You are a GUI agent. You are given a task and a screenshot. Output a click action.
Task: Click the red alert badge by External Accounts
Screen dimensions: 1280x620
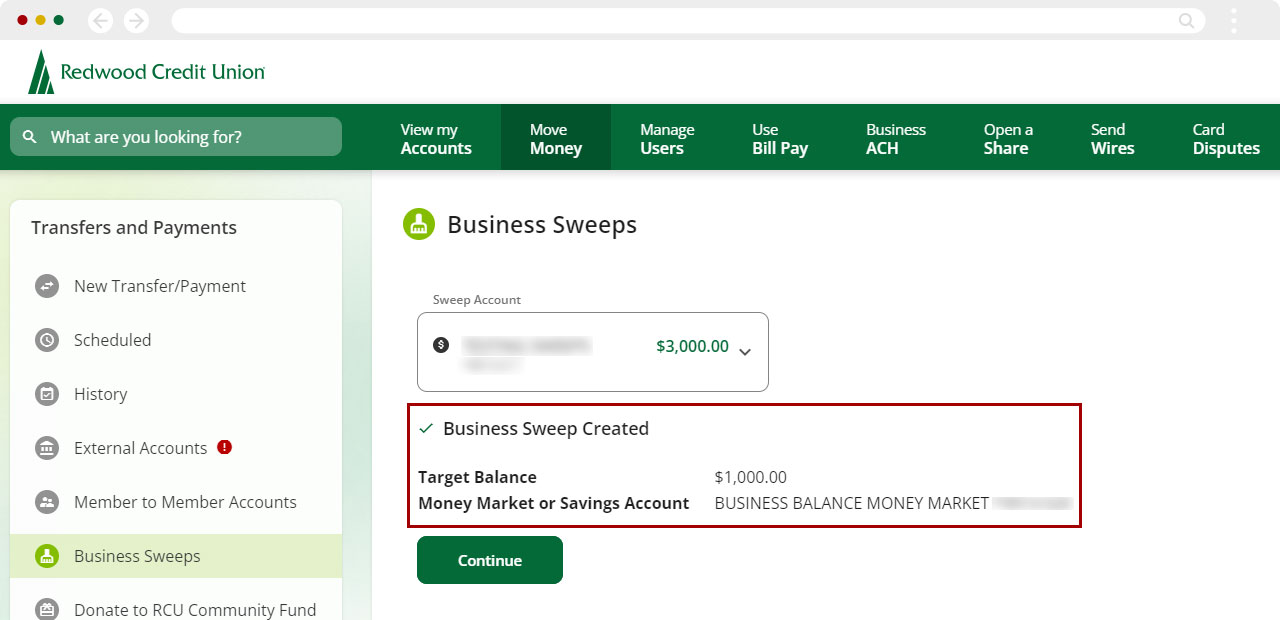(x=225, y=447)
